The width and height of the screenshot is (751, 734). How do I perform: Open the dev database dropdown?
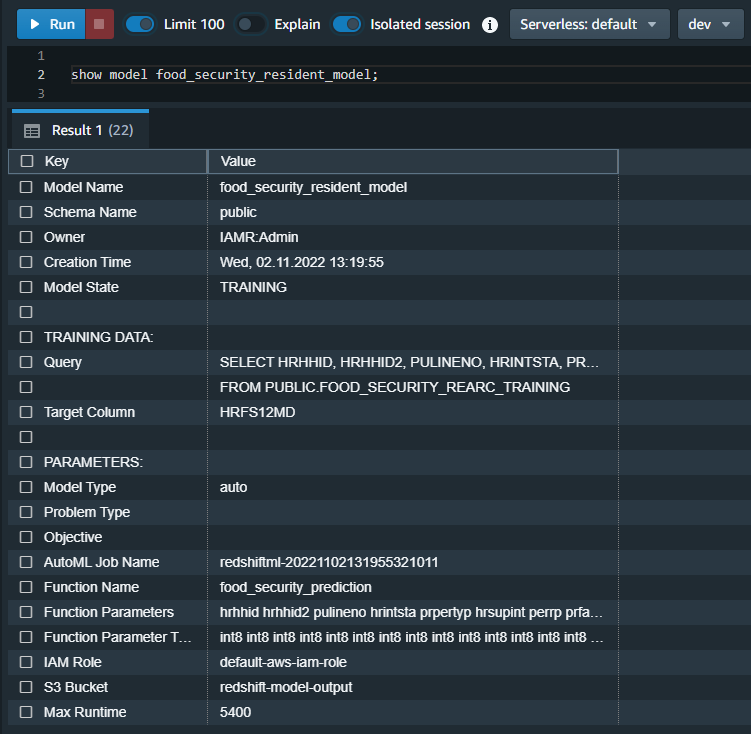coord(710,24)
